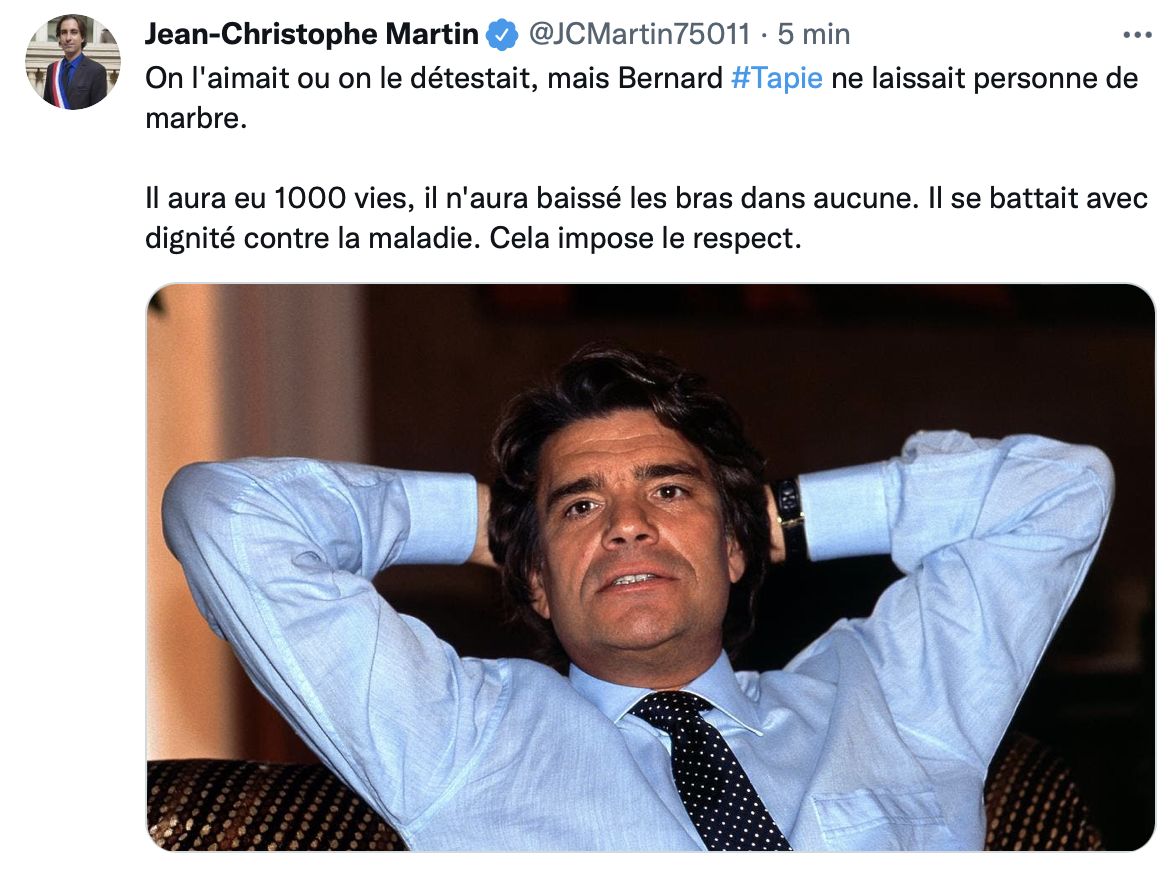Open Jean-Christophe Martin's profile avatar
1176x870 pixels.
pos(73,62)
